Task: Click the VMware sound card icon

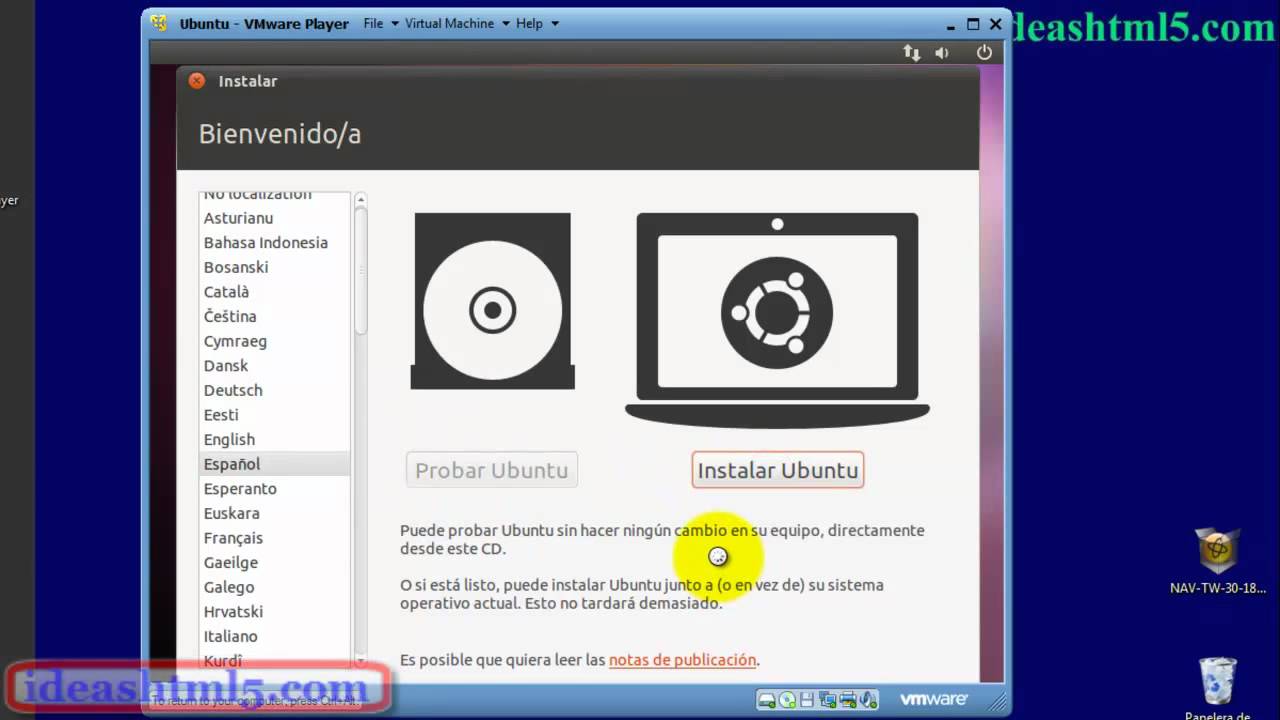Action: point(868,699)
